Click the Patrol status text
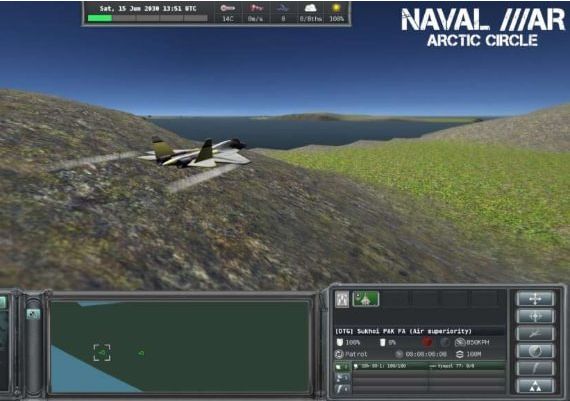The height and width of the screenshot is (401, 570). [x=356, y=354]
